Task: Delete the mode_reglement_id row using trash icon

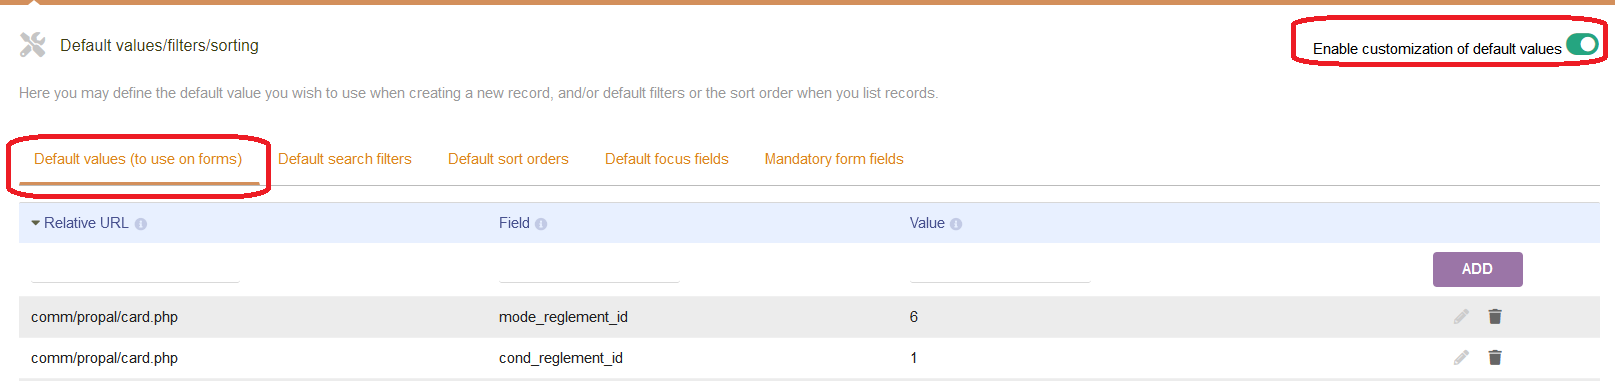Action: click(1495, 317)
